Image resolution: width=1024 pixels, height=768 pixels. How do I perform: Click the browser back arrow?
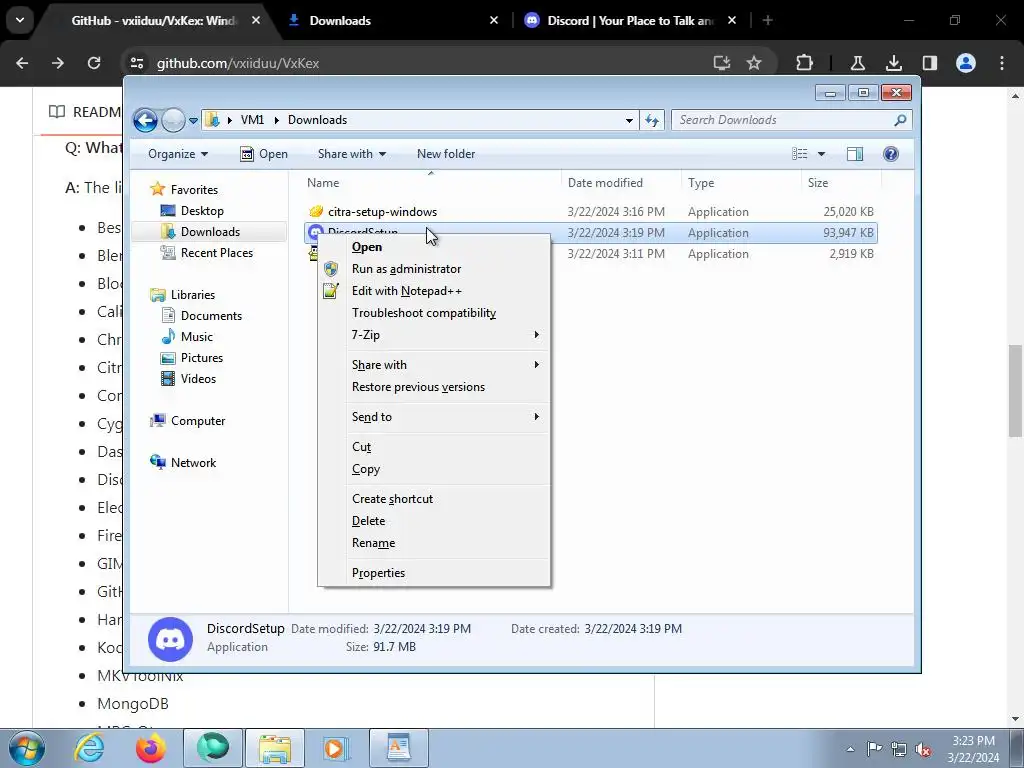tap(22, 63)
